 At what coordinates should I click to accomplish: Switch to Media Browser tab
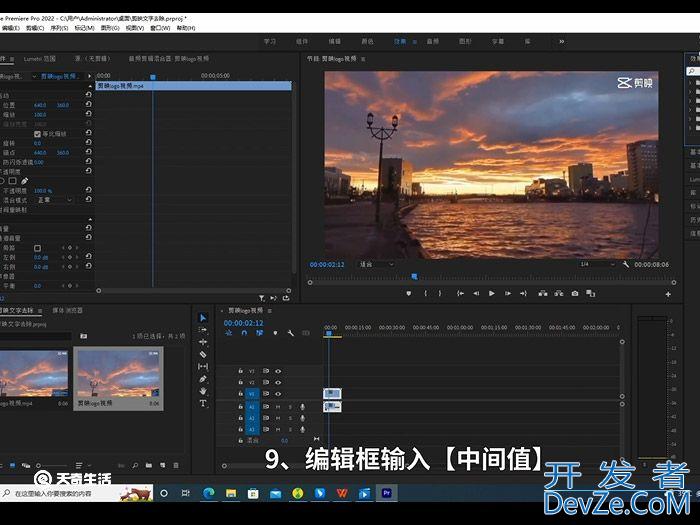(67, 311)
